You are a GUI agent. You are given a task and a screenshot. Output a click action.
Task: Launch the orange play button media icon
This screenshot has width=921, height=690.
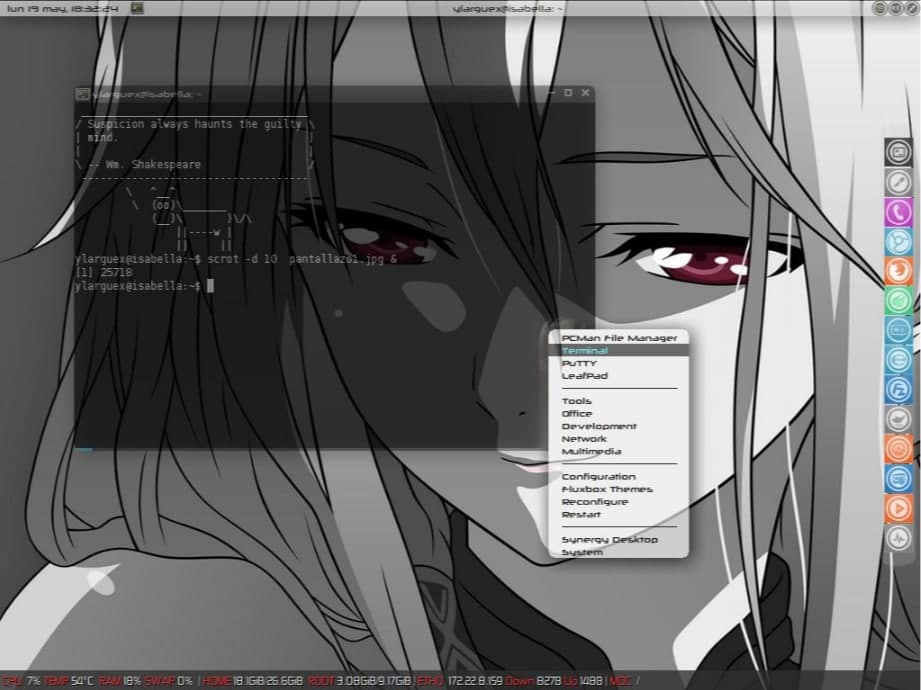[898, 508]
